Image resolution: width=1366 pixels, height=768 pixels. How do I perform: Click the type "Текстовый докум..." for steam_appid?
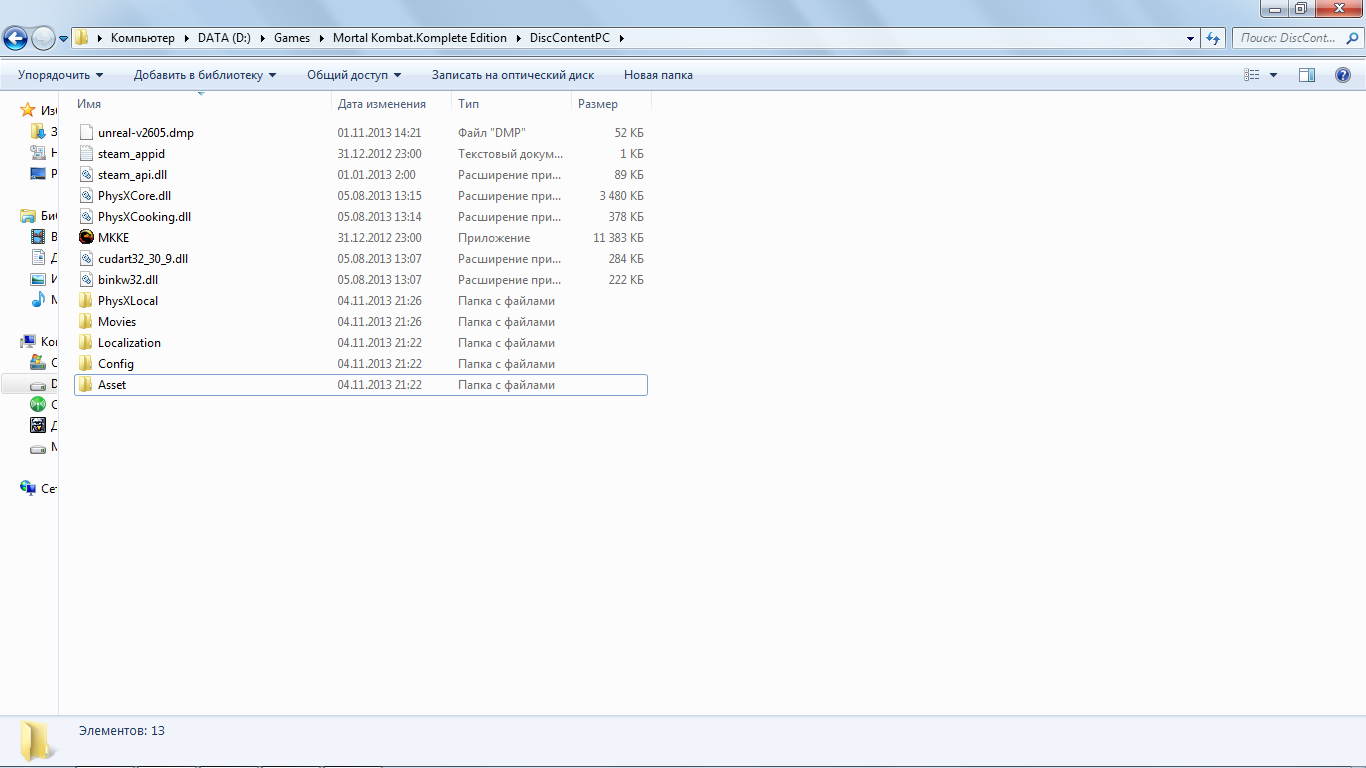pos(511,154)
